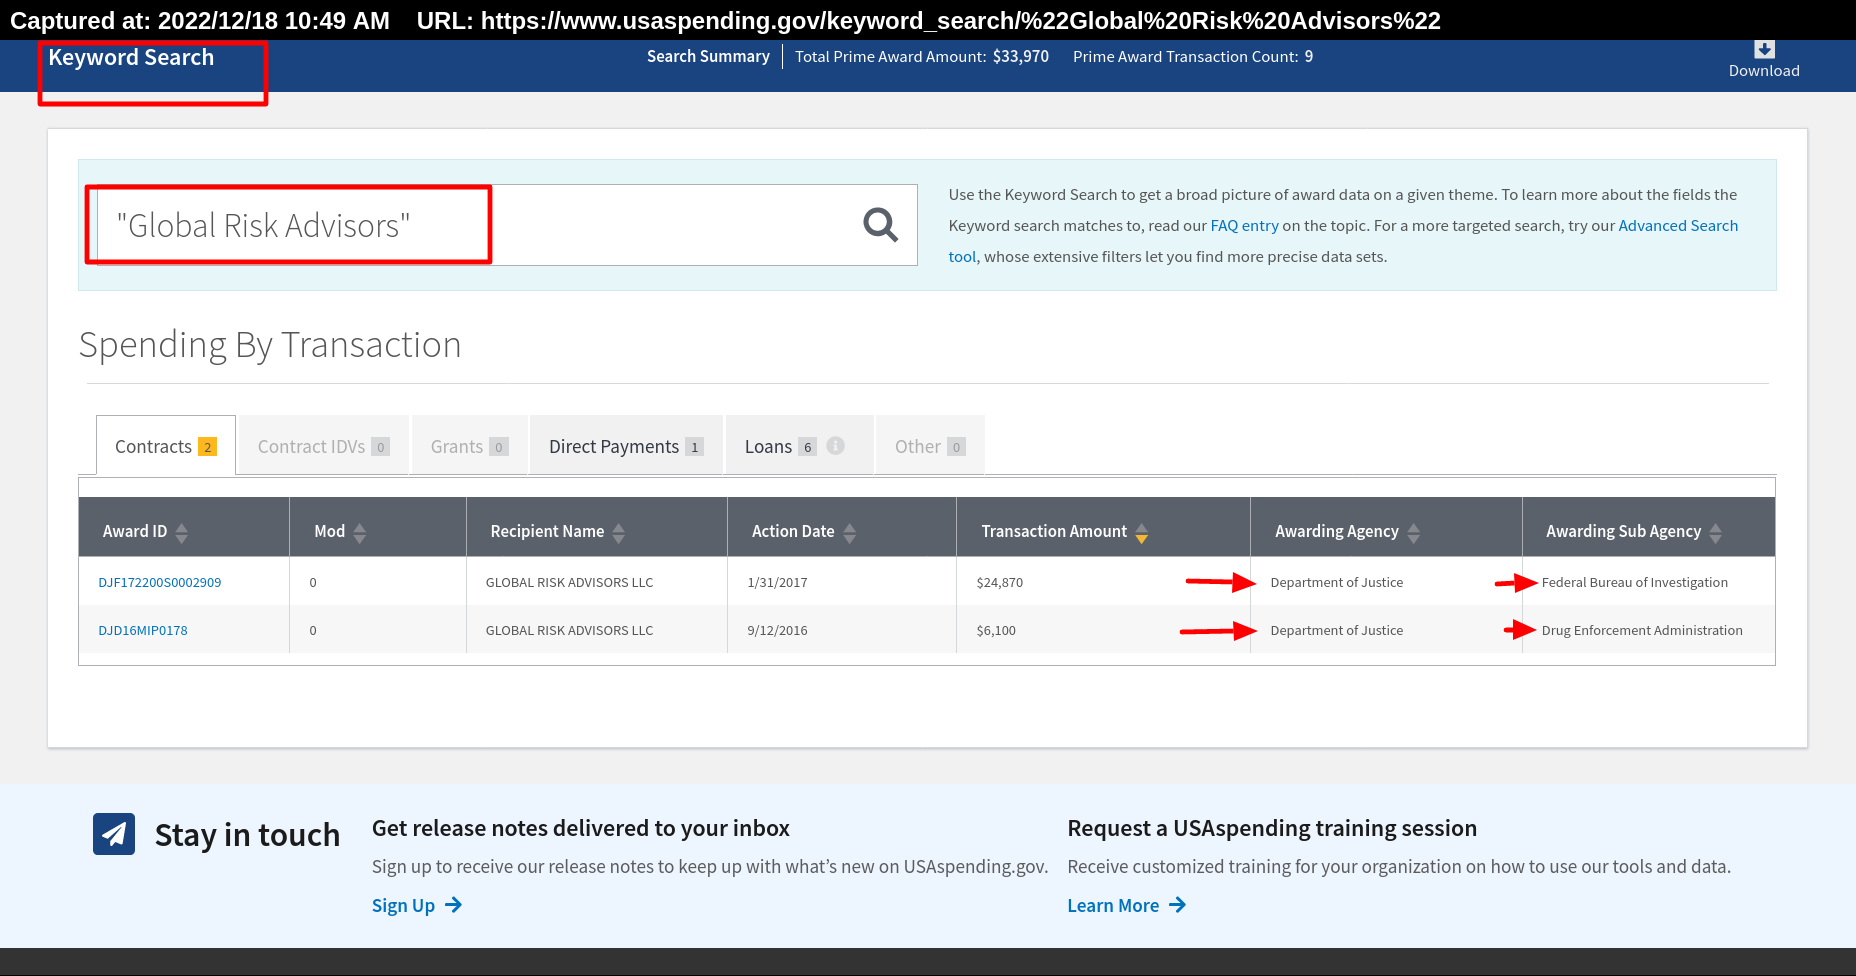Click the Sign Up link
Viewport: 1856px width, 976px height.
pyautogui.click(x=403, y=905)
